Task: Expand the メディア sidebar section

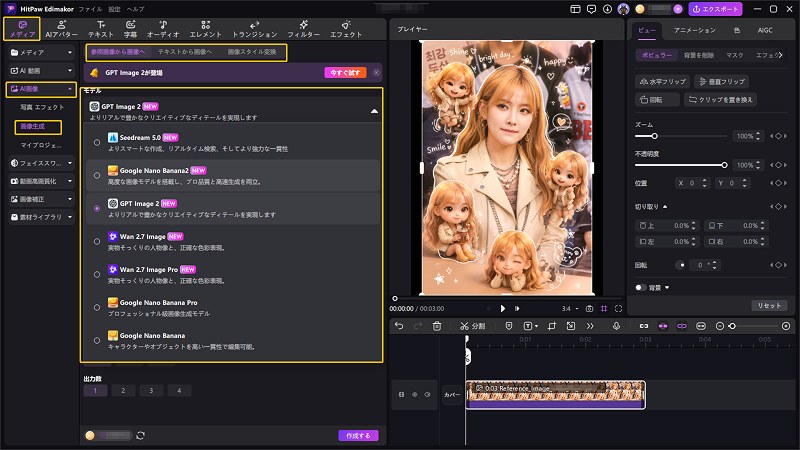Action: click(41, 52)
